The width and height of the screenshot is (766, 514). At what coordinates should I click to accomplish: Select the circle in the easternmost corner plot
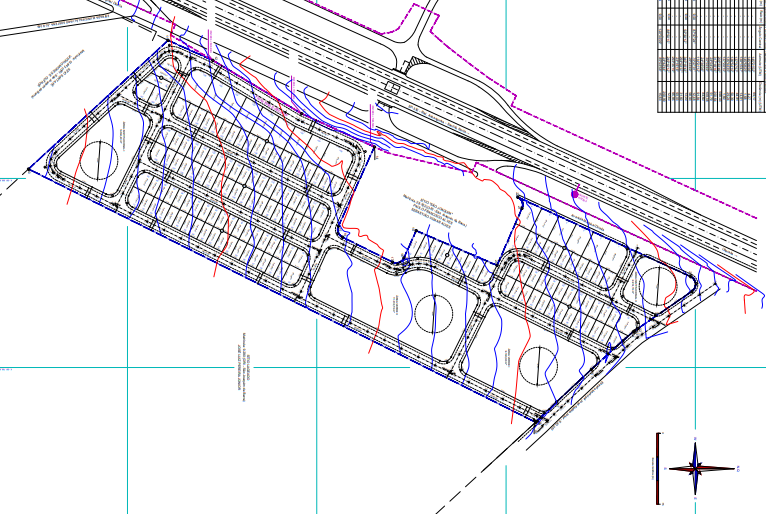coord(658,286)
